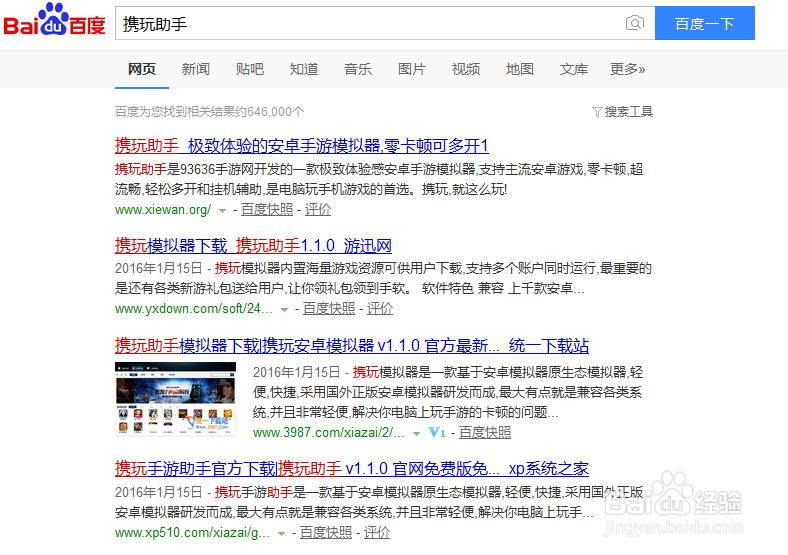Viewport: 788px width, 555px height.
Task: Switch to the 新闻 tab
Action: (195, 69)
